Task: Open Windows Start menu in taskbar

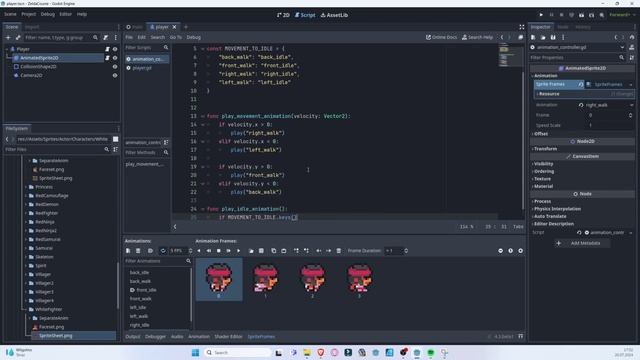Action: coord(196,352)
